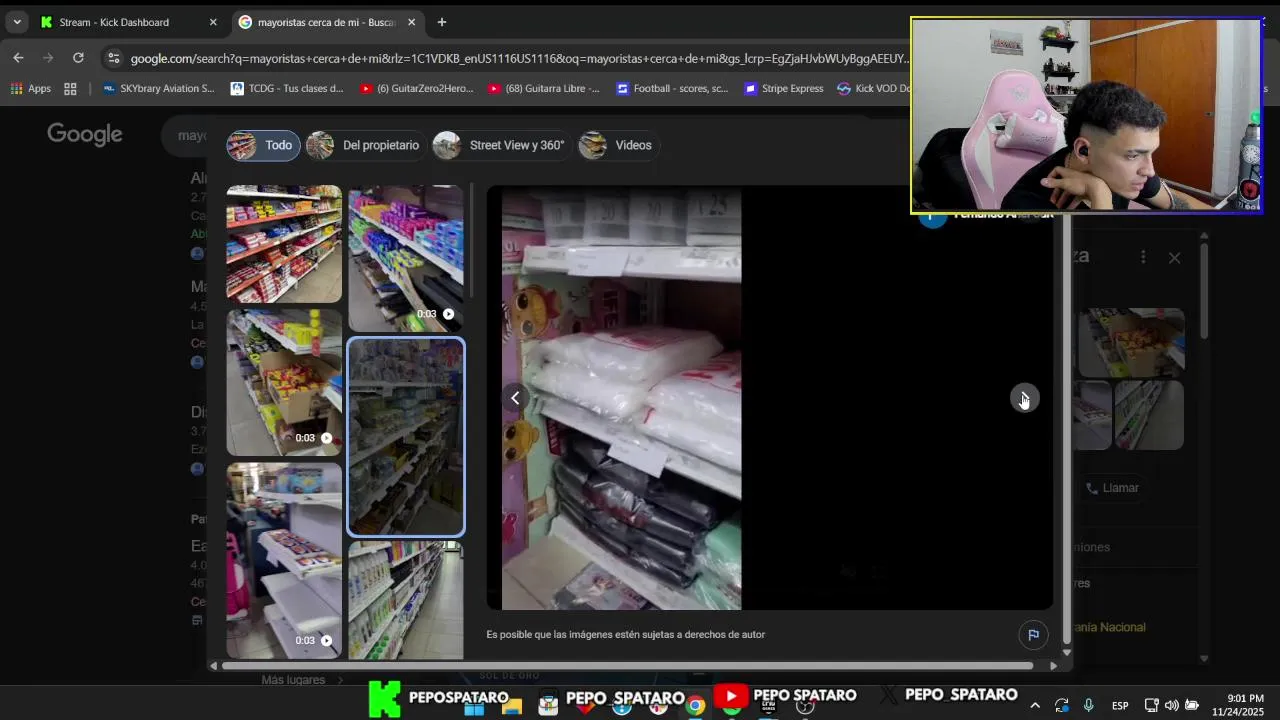This screenshot has height=720, width=1280.
Task: Open File Explorer from the taskbar
Action: (x=512, y=706)
